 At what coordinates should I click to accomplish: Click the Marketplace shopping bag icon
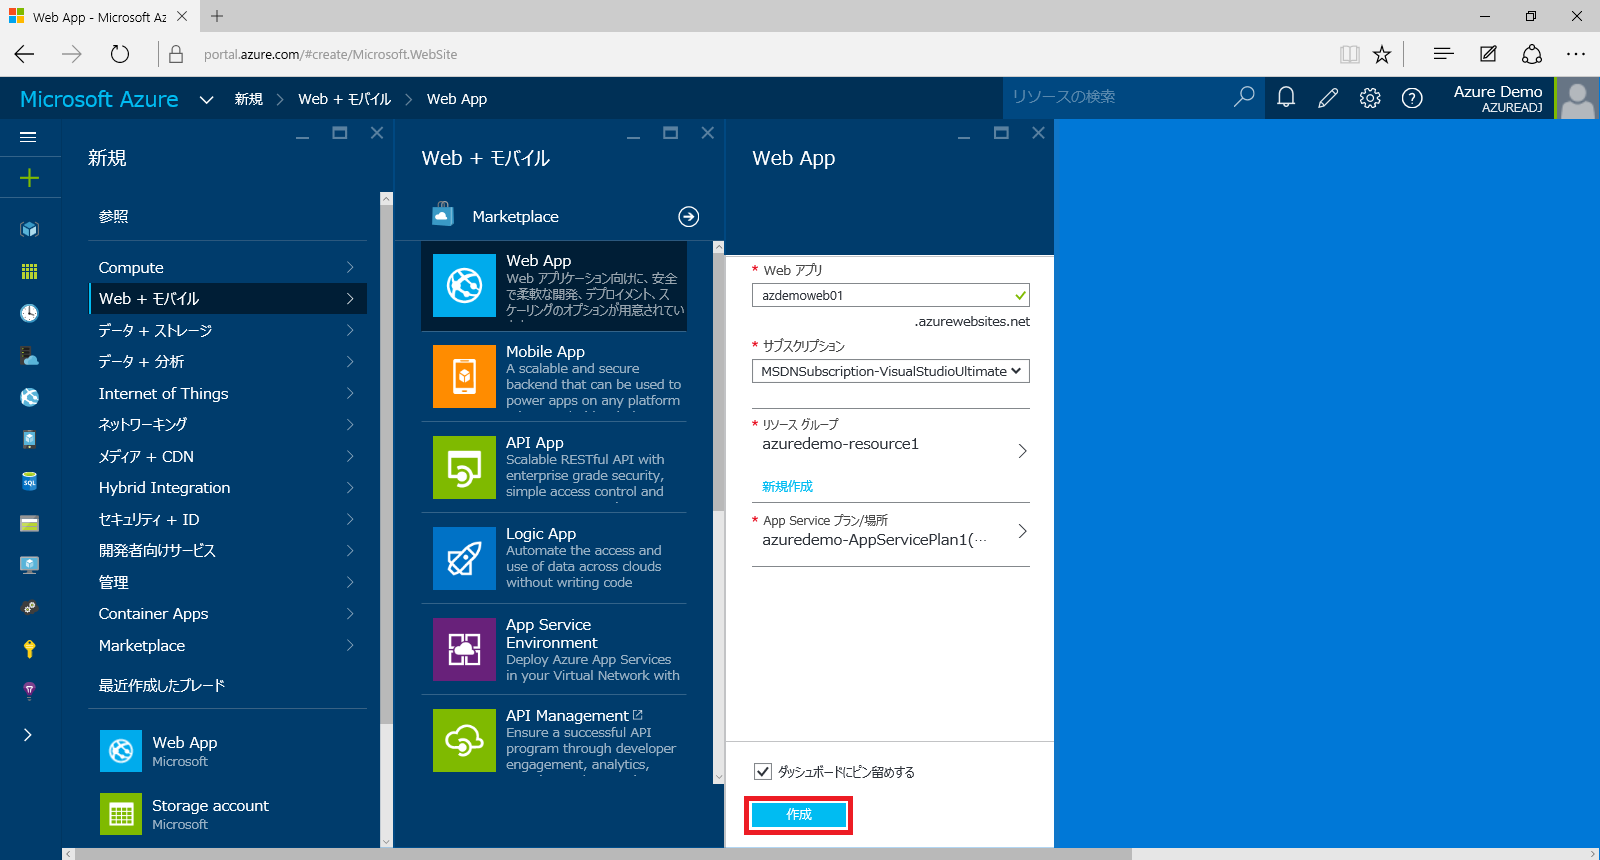click(x=442, y=214)
